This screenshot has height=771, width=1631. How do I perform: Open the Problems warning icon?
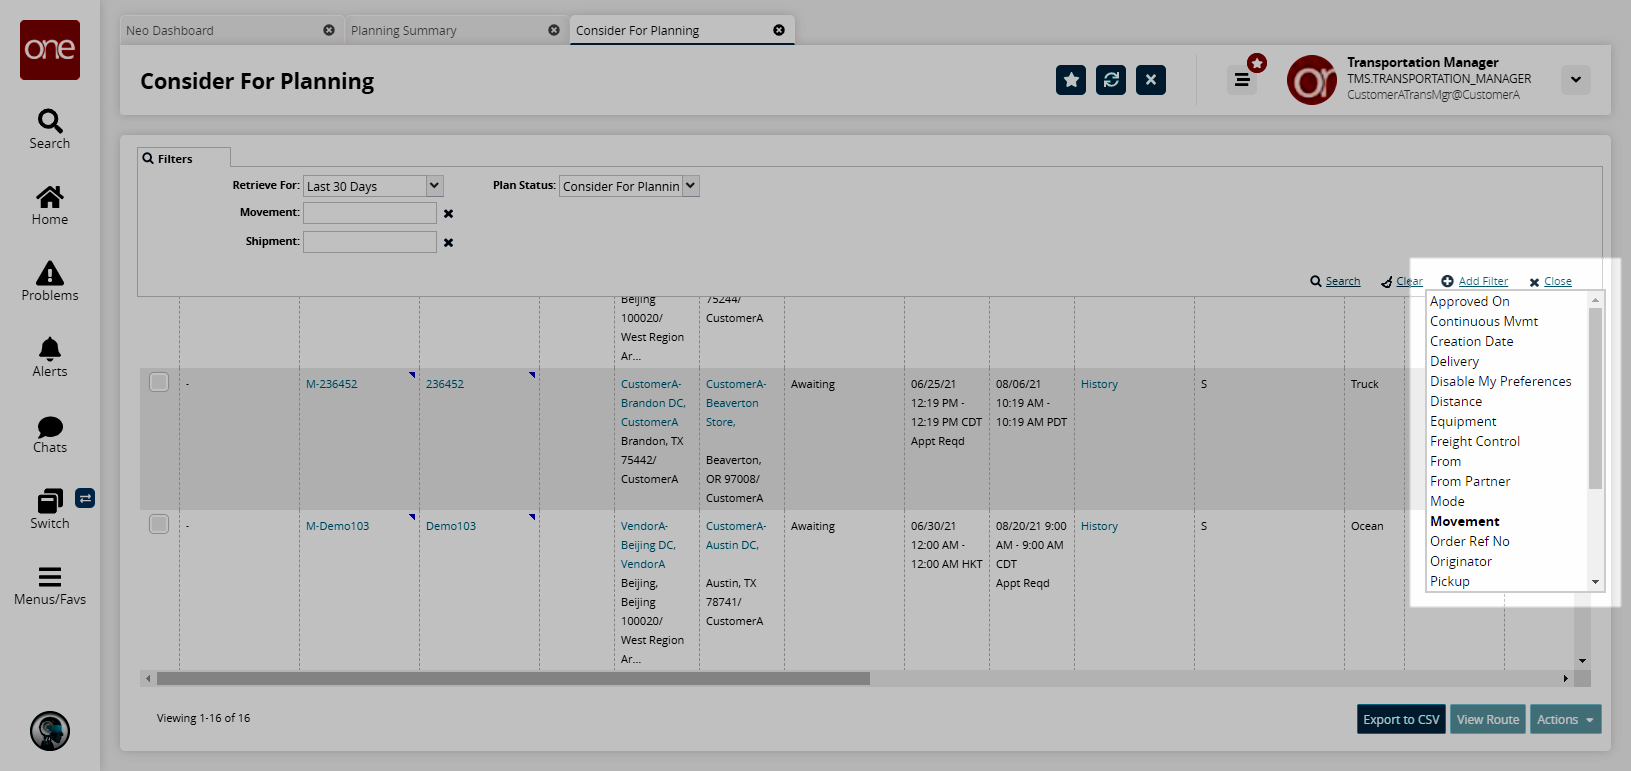(50, 274)
